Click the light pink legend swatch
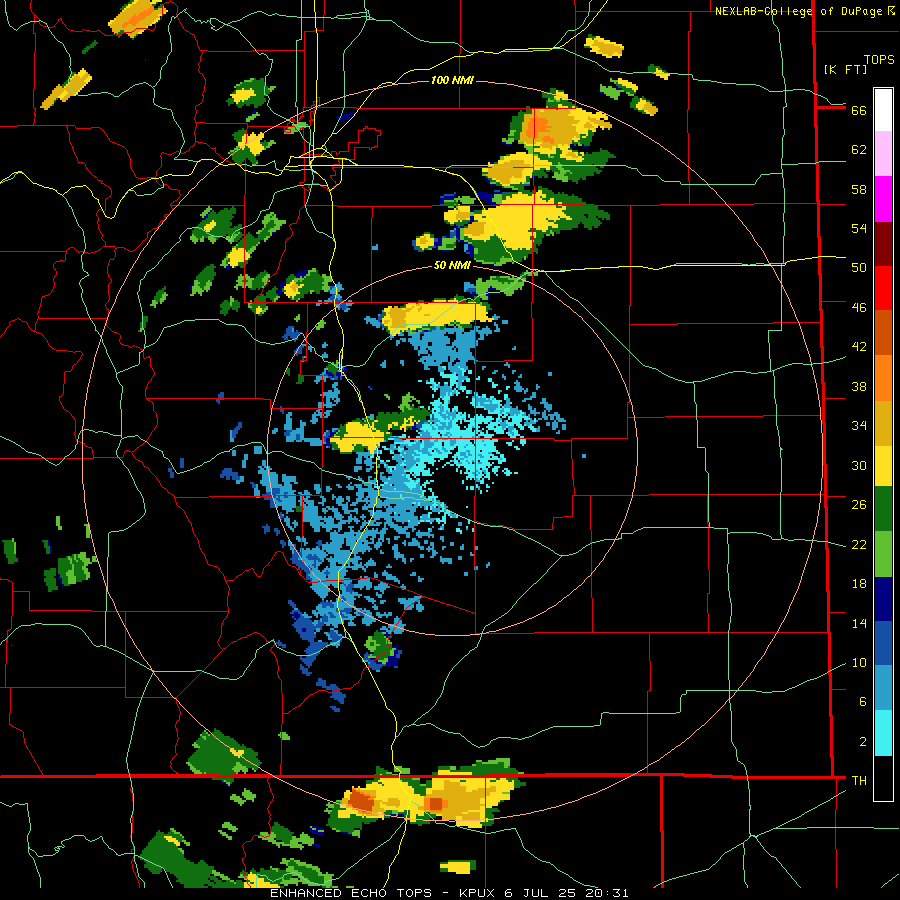Image resolution: width=900 pixels, height=900 pixels. click(883, 154)
